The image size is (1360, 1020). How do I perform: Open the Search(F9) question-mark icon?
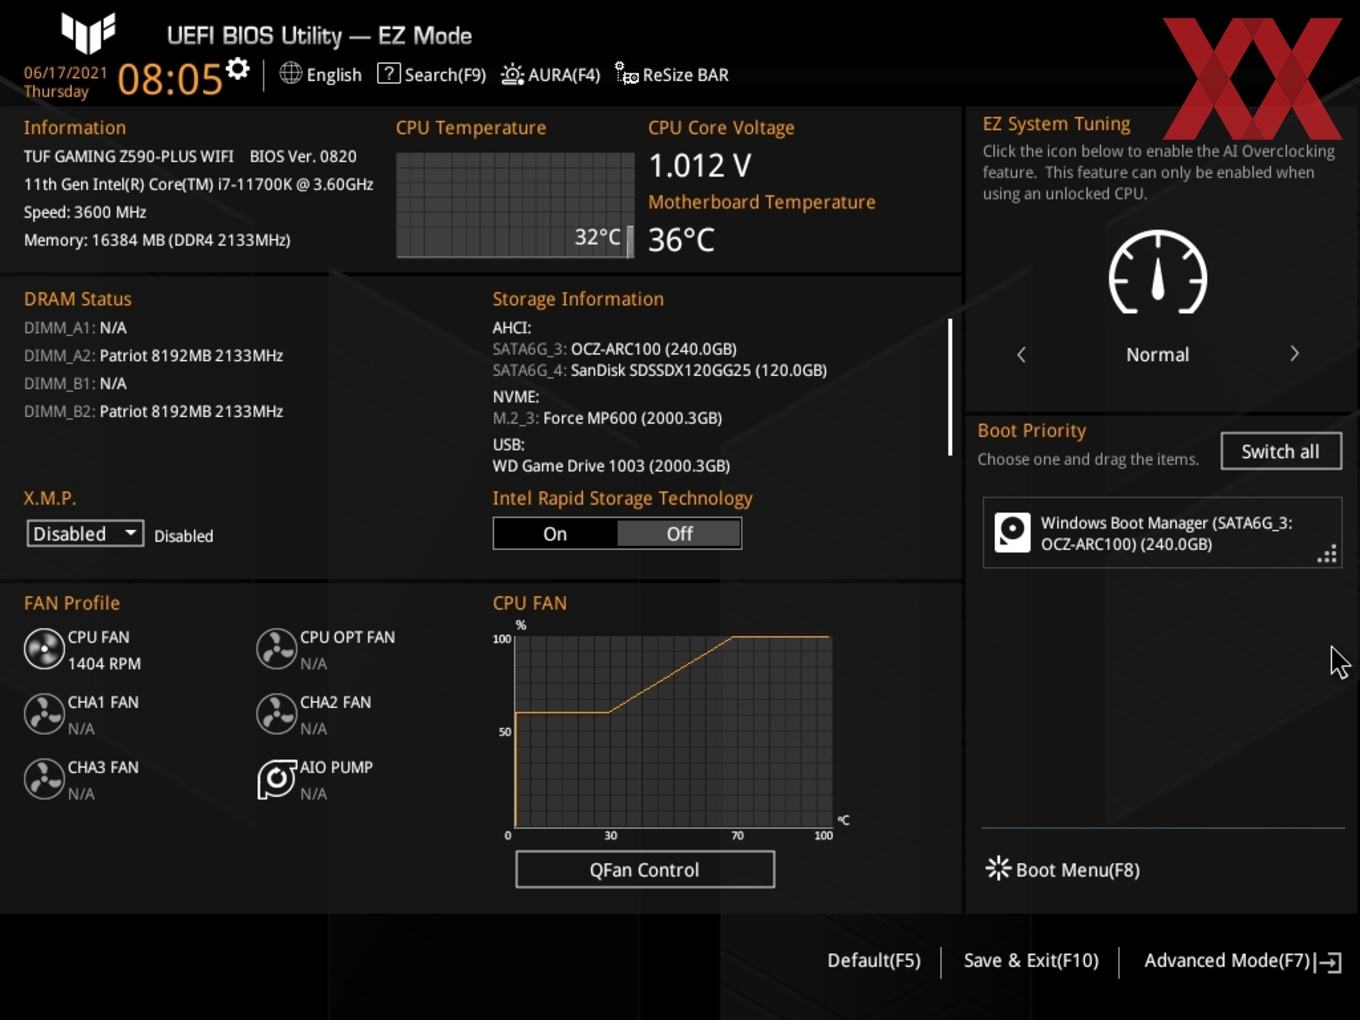tap(388, 73)
